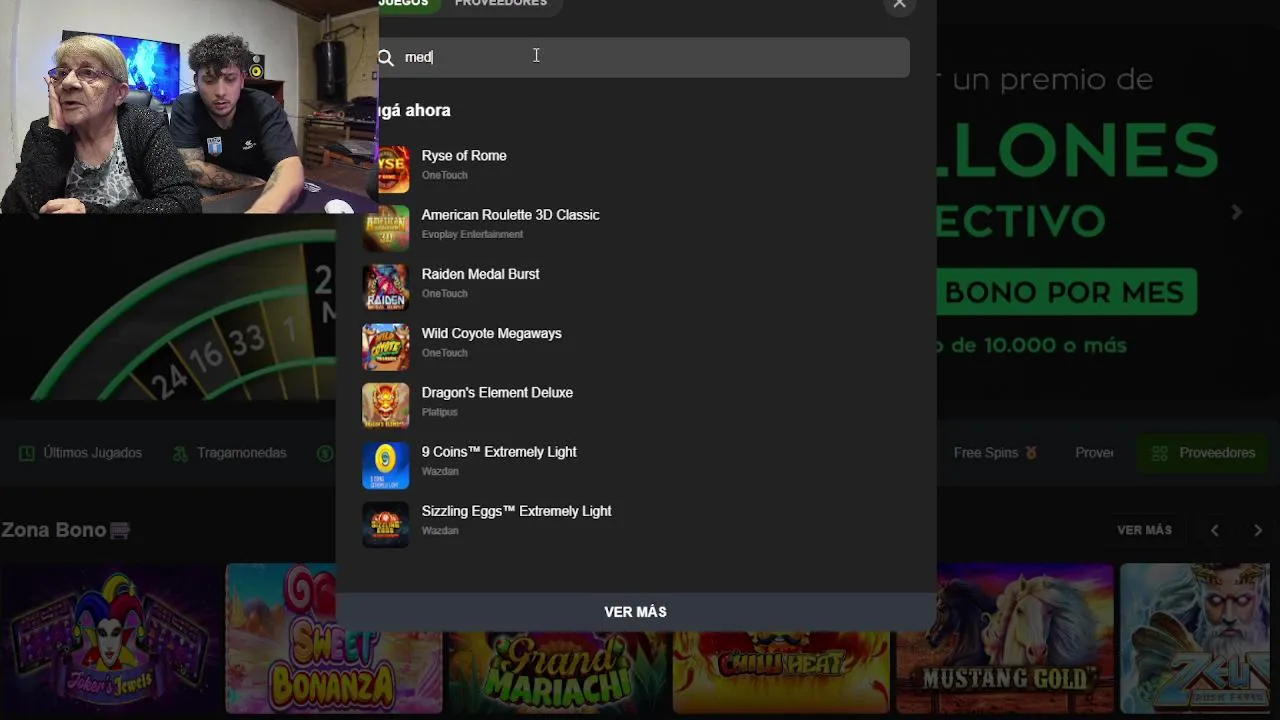Click the Proveedores grid icon
Viewport: 1280px width, 720px height.
(1160, 453)
